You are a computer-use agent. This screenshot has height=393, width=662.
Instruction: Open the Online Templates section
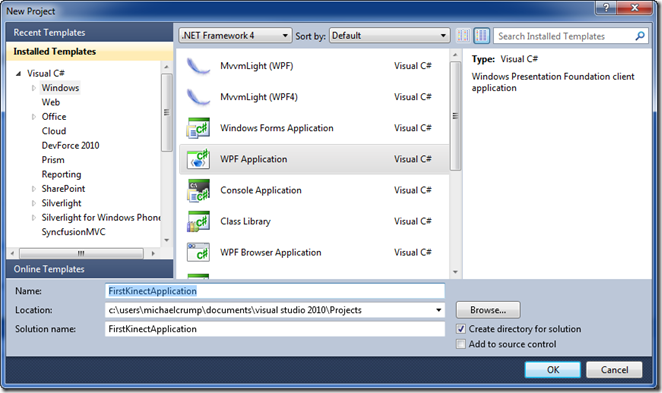pos(90,269)
